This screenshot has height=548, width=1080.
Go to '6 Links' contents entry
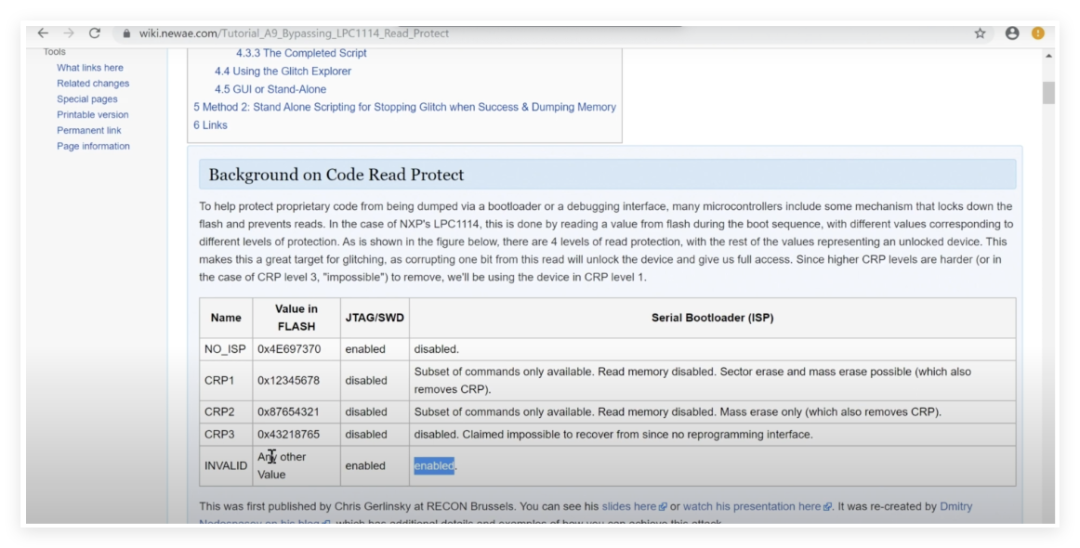coord(210,125)
